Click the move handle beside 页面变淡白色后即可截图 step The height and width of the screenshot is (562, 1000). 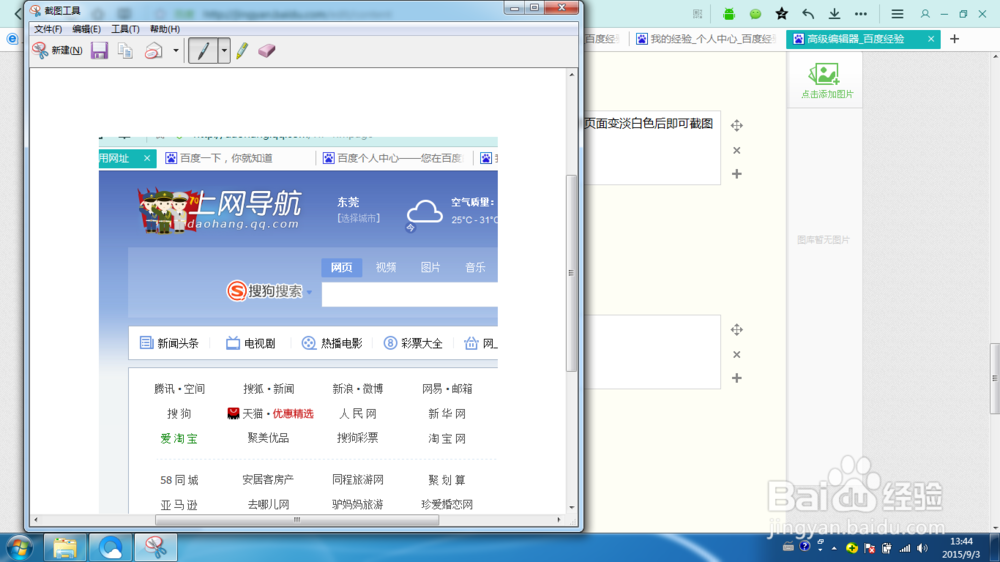click(737, 125)
